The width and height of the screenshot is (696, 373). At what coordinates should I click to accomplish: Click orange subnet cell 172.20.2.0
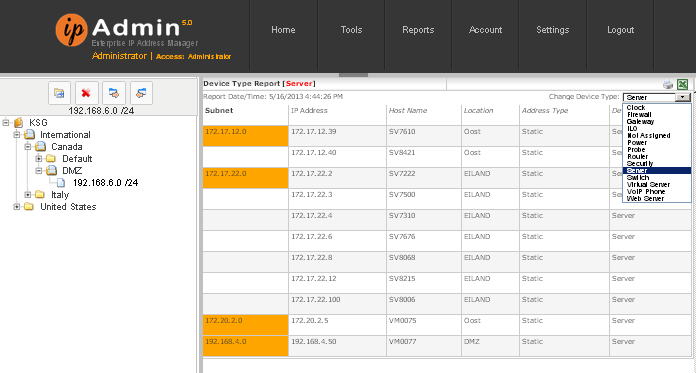point(245,325)
